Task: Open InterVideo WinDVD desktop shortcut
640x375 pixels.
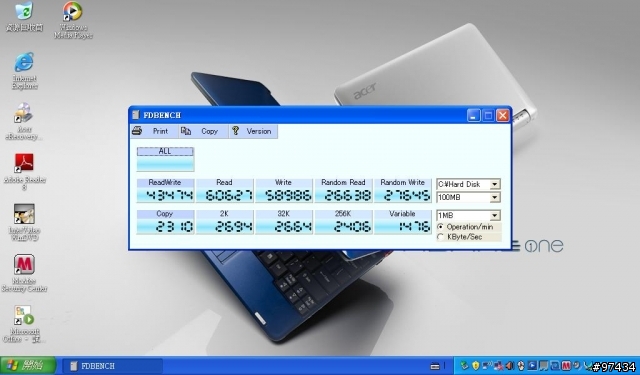Action: point(24,223)
